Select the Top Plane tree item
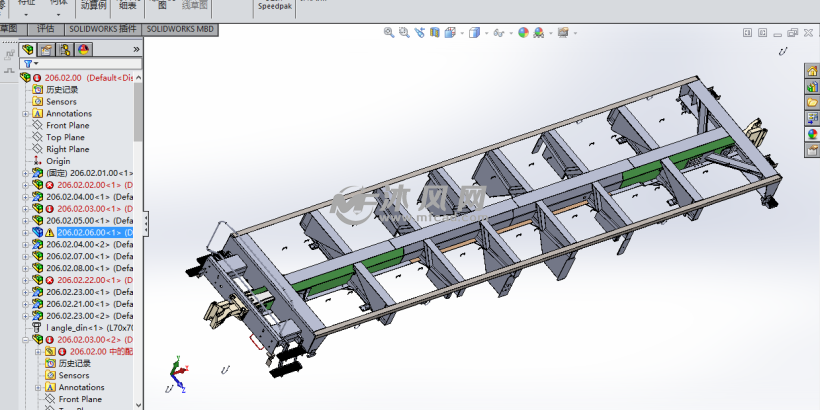This screenshot has height=410, width=820. click(65, 138)
